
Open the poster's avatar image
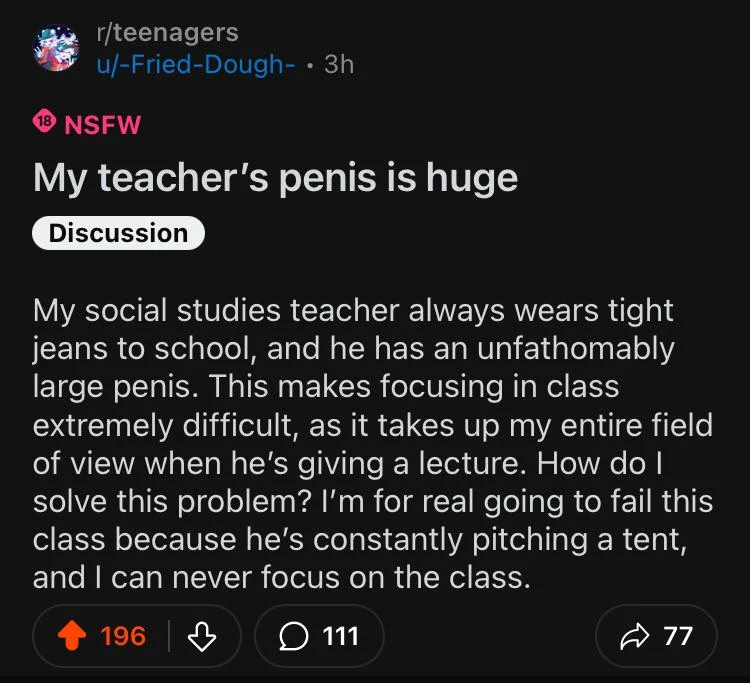(57, 47)
